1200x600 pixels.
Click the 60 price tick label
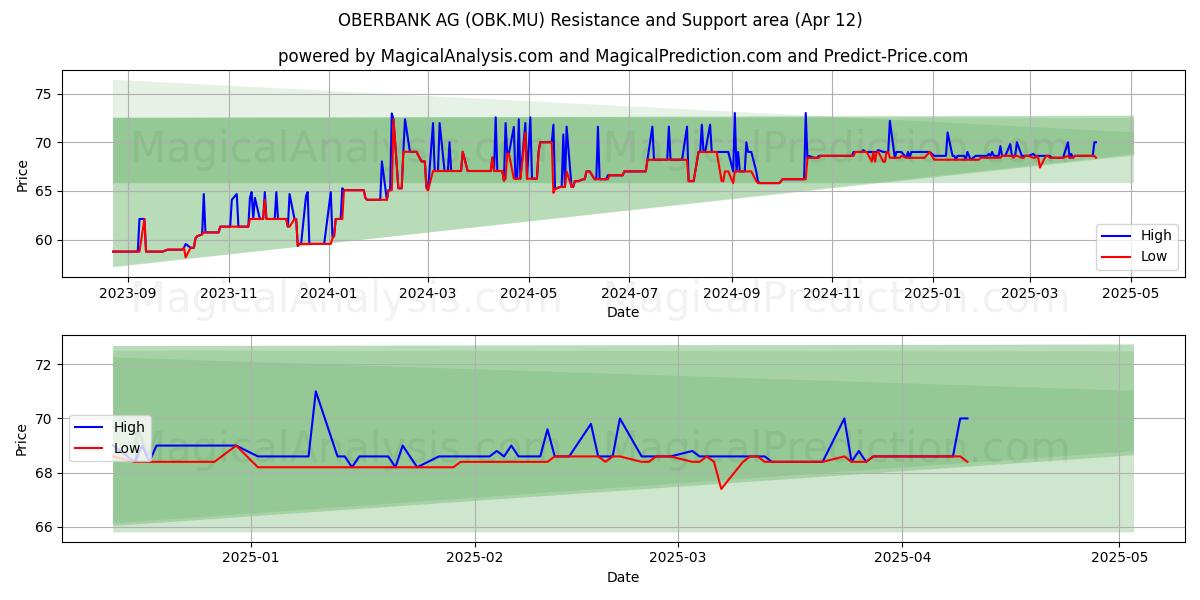[46, 240]
